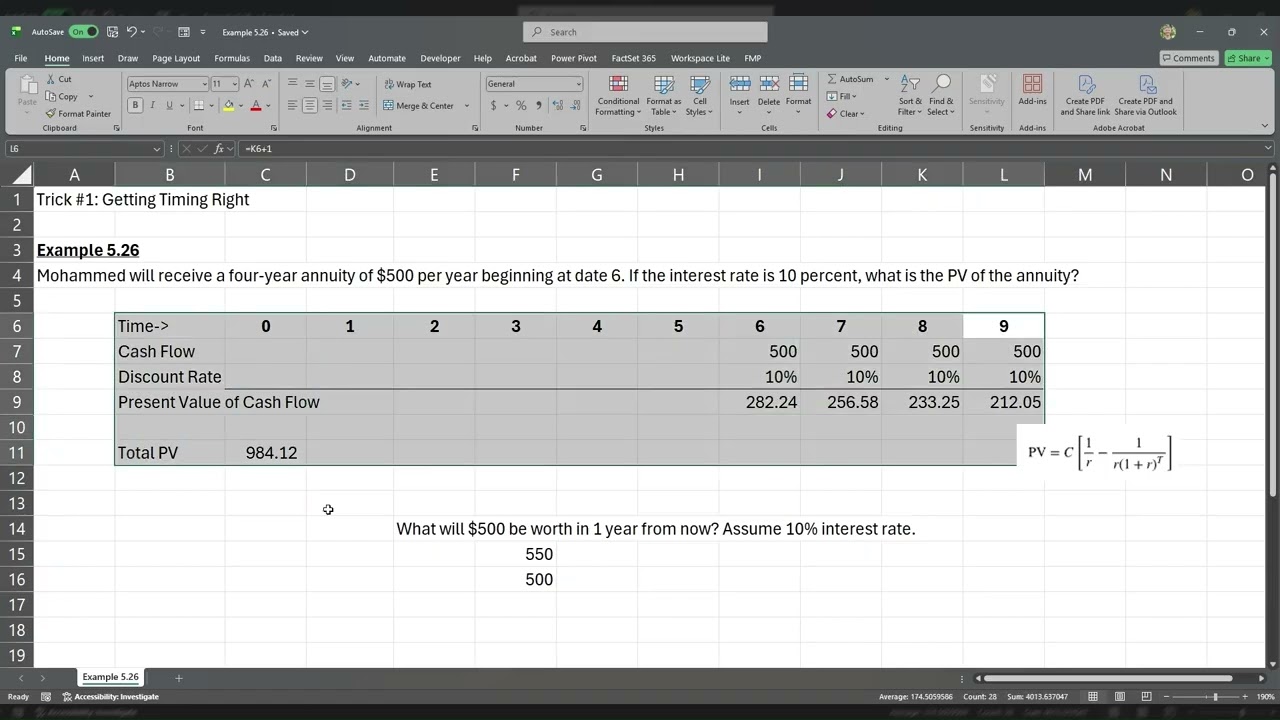Screen dimensions: 1280x720
Task: Apply the red font color A
Action: (x=256, y=105)
